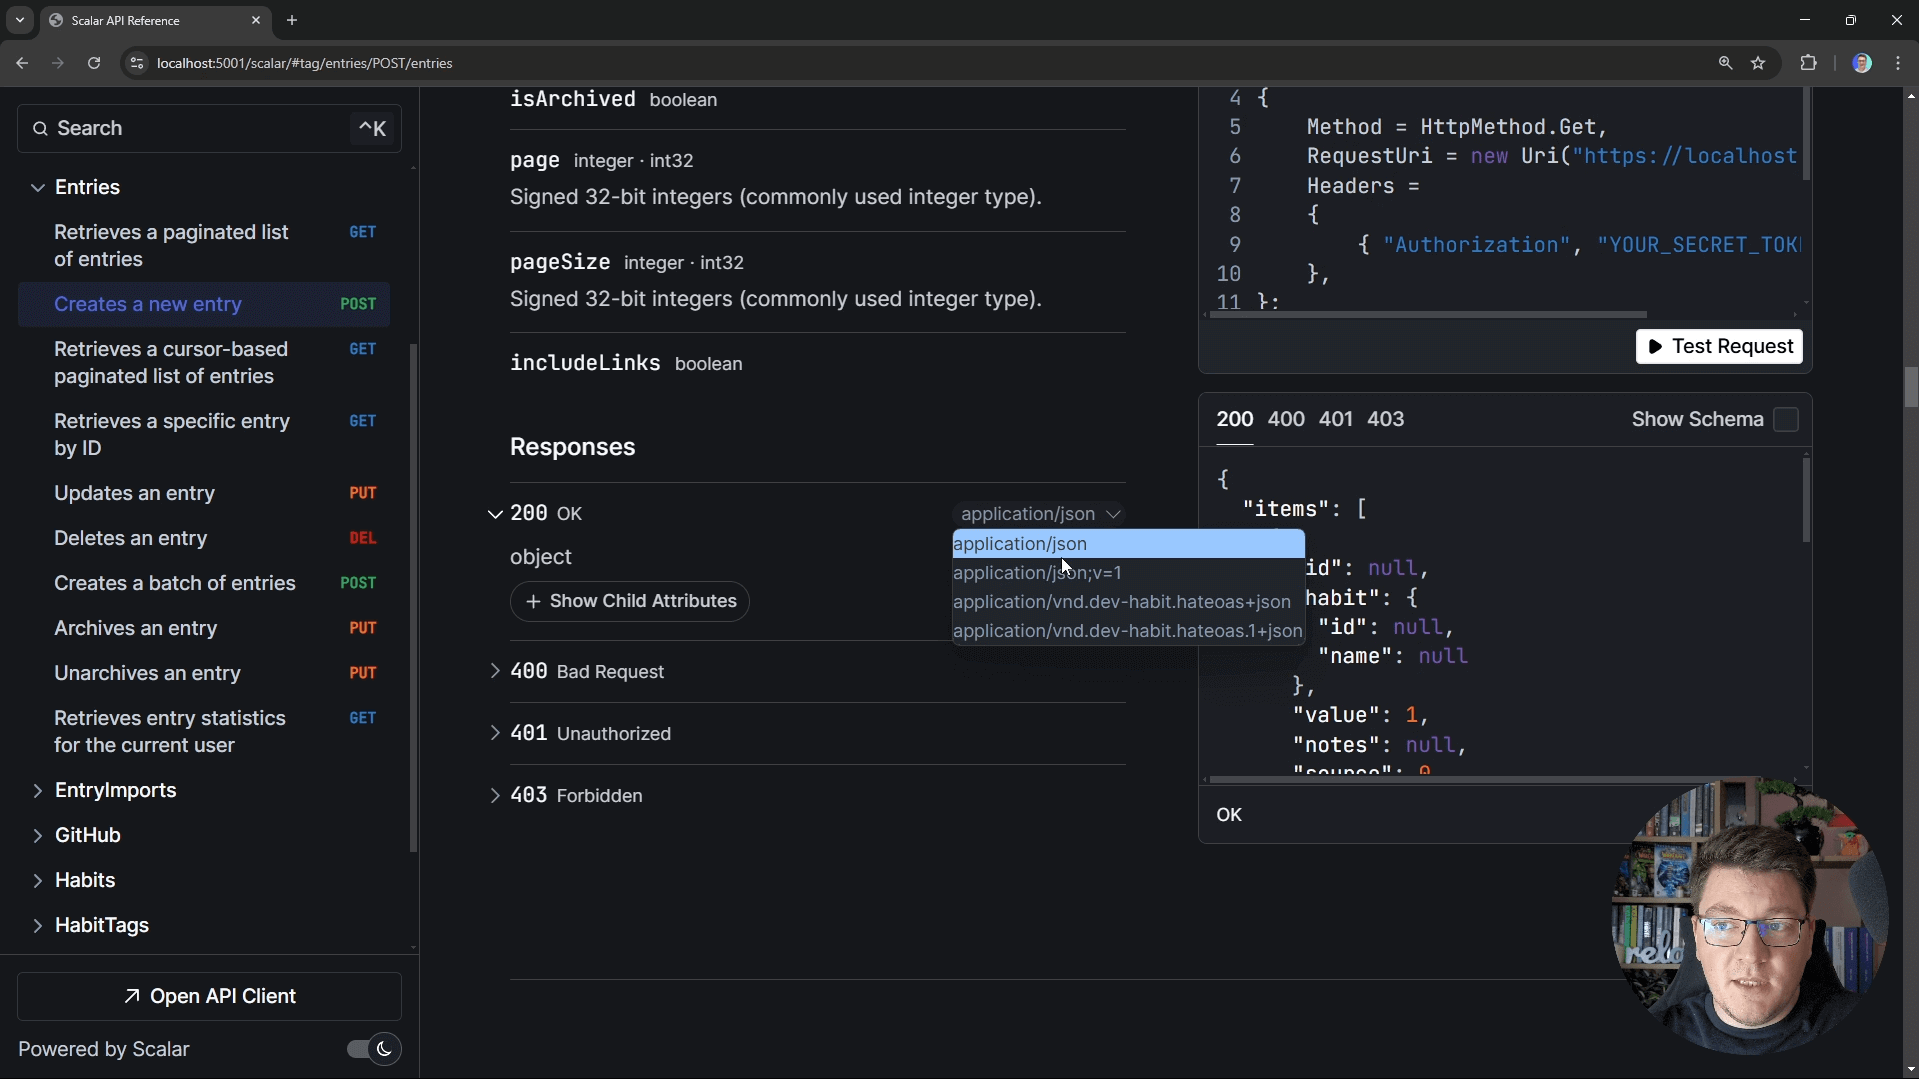Switch to the 401 response example tab
The height and width of the screenshot is (1079, 1919).
1335,419
